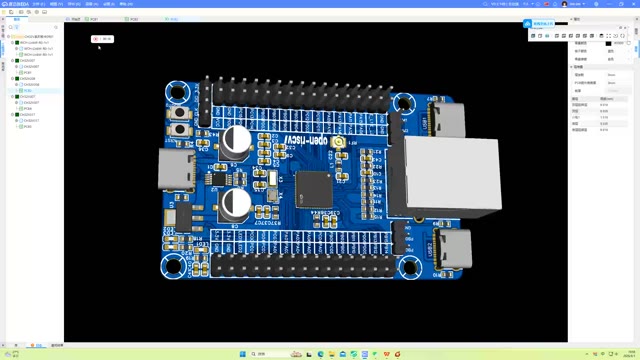The height and width of the screenshot is (360, 640).
Task: Open the second menu in the menu bar
Action: (x=56, y=4)
